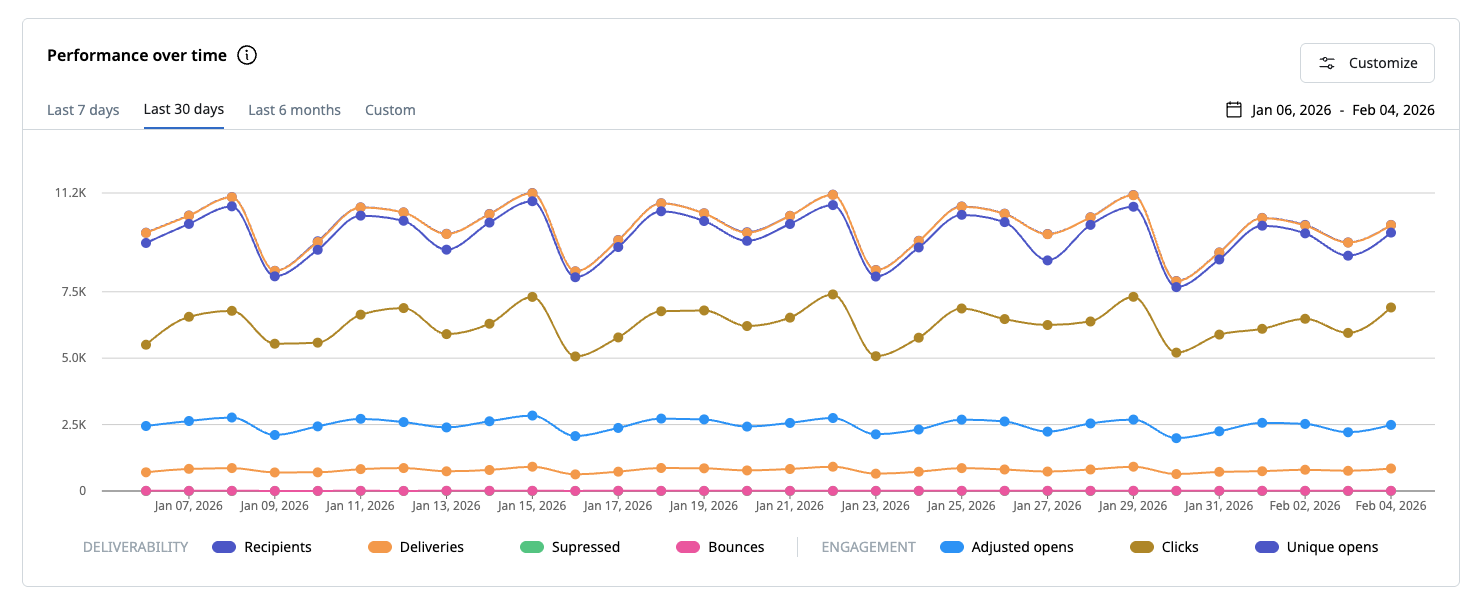
Task: Click the green Supressed color swatch
Action: point(532,547)
